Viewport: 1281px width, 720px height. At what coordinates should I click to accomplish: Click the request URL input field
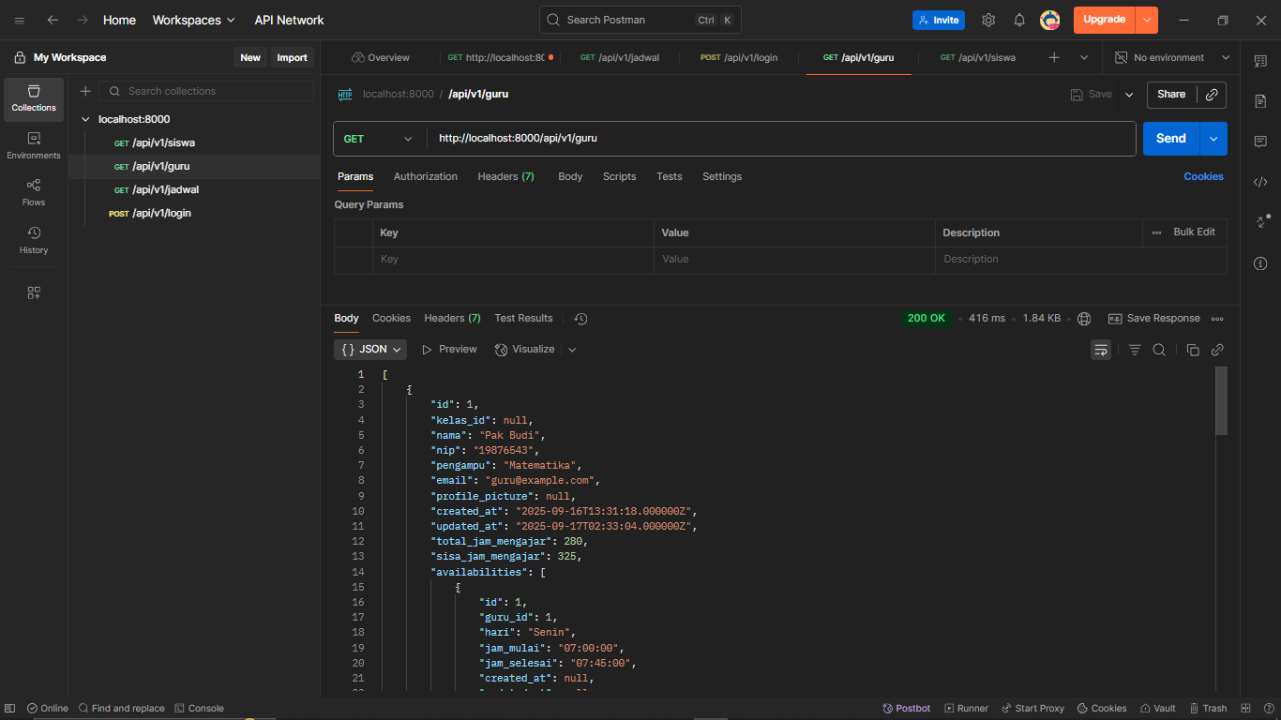(x=780, y=139)
